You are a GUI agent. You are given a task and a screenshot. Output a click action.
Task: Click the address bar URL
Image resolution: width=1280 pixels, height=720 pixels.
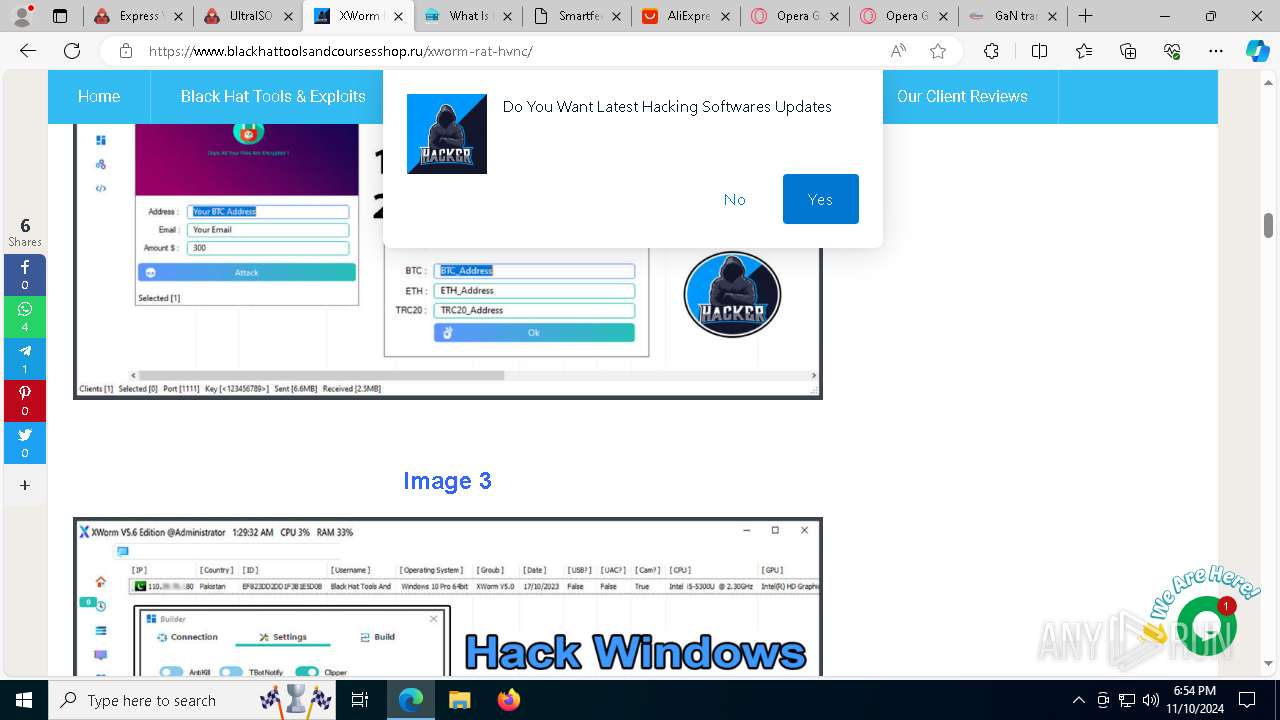[340, 51]
